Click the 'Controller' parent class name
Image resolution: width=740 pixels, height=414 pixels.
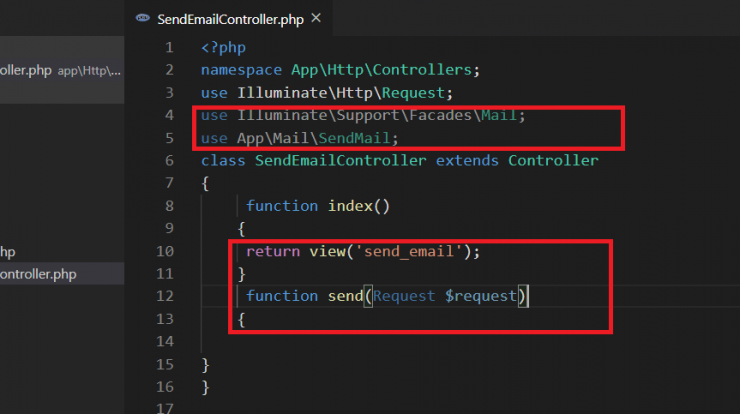[553, 161]
